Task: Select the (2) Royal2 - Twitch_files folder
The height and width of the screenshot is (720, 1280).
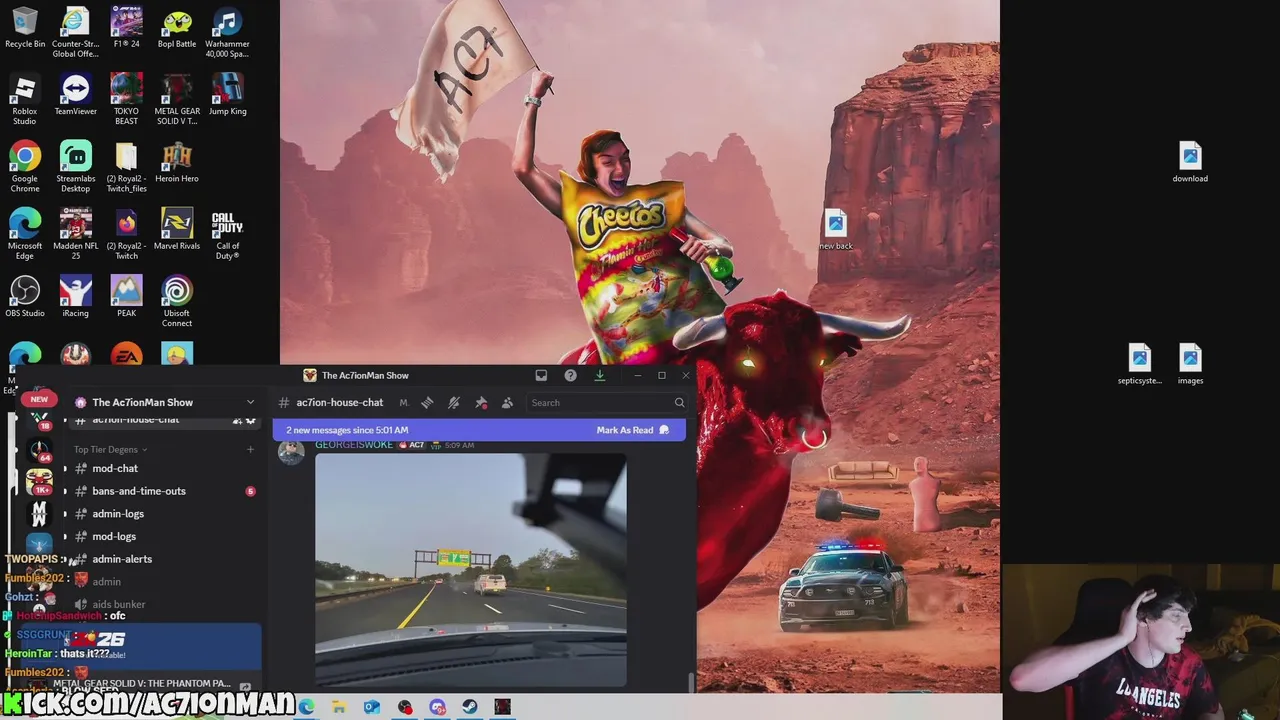Action: pyautogui.click(x=126, y=167)
